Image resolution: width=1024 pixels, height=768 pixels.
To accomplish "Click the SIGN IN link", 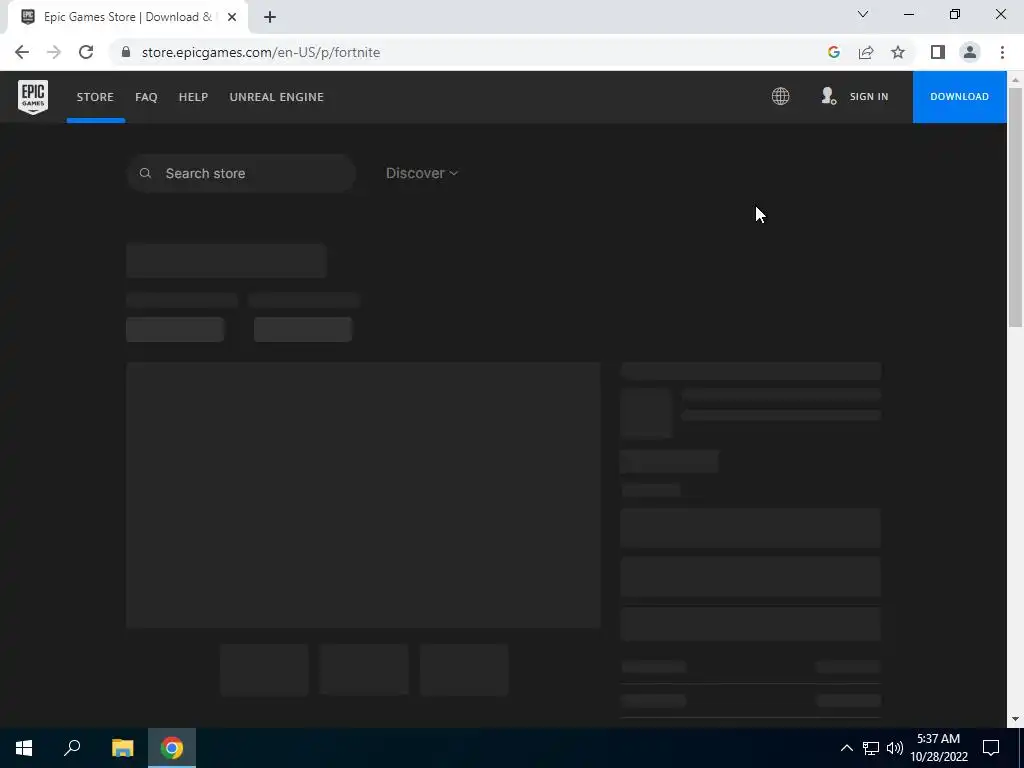I will tap(869, 97).
